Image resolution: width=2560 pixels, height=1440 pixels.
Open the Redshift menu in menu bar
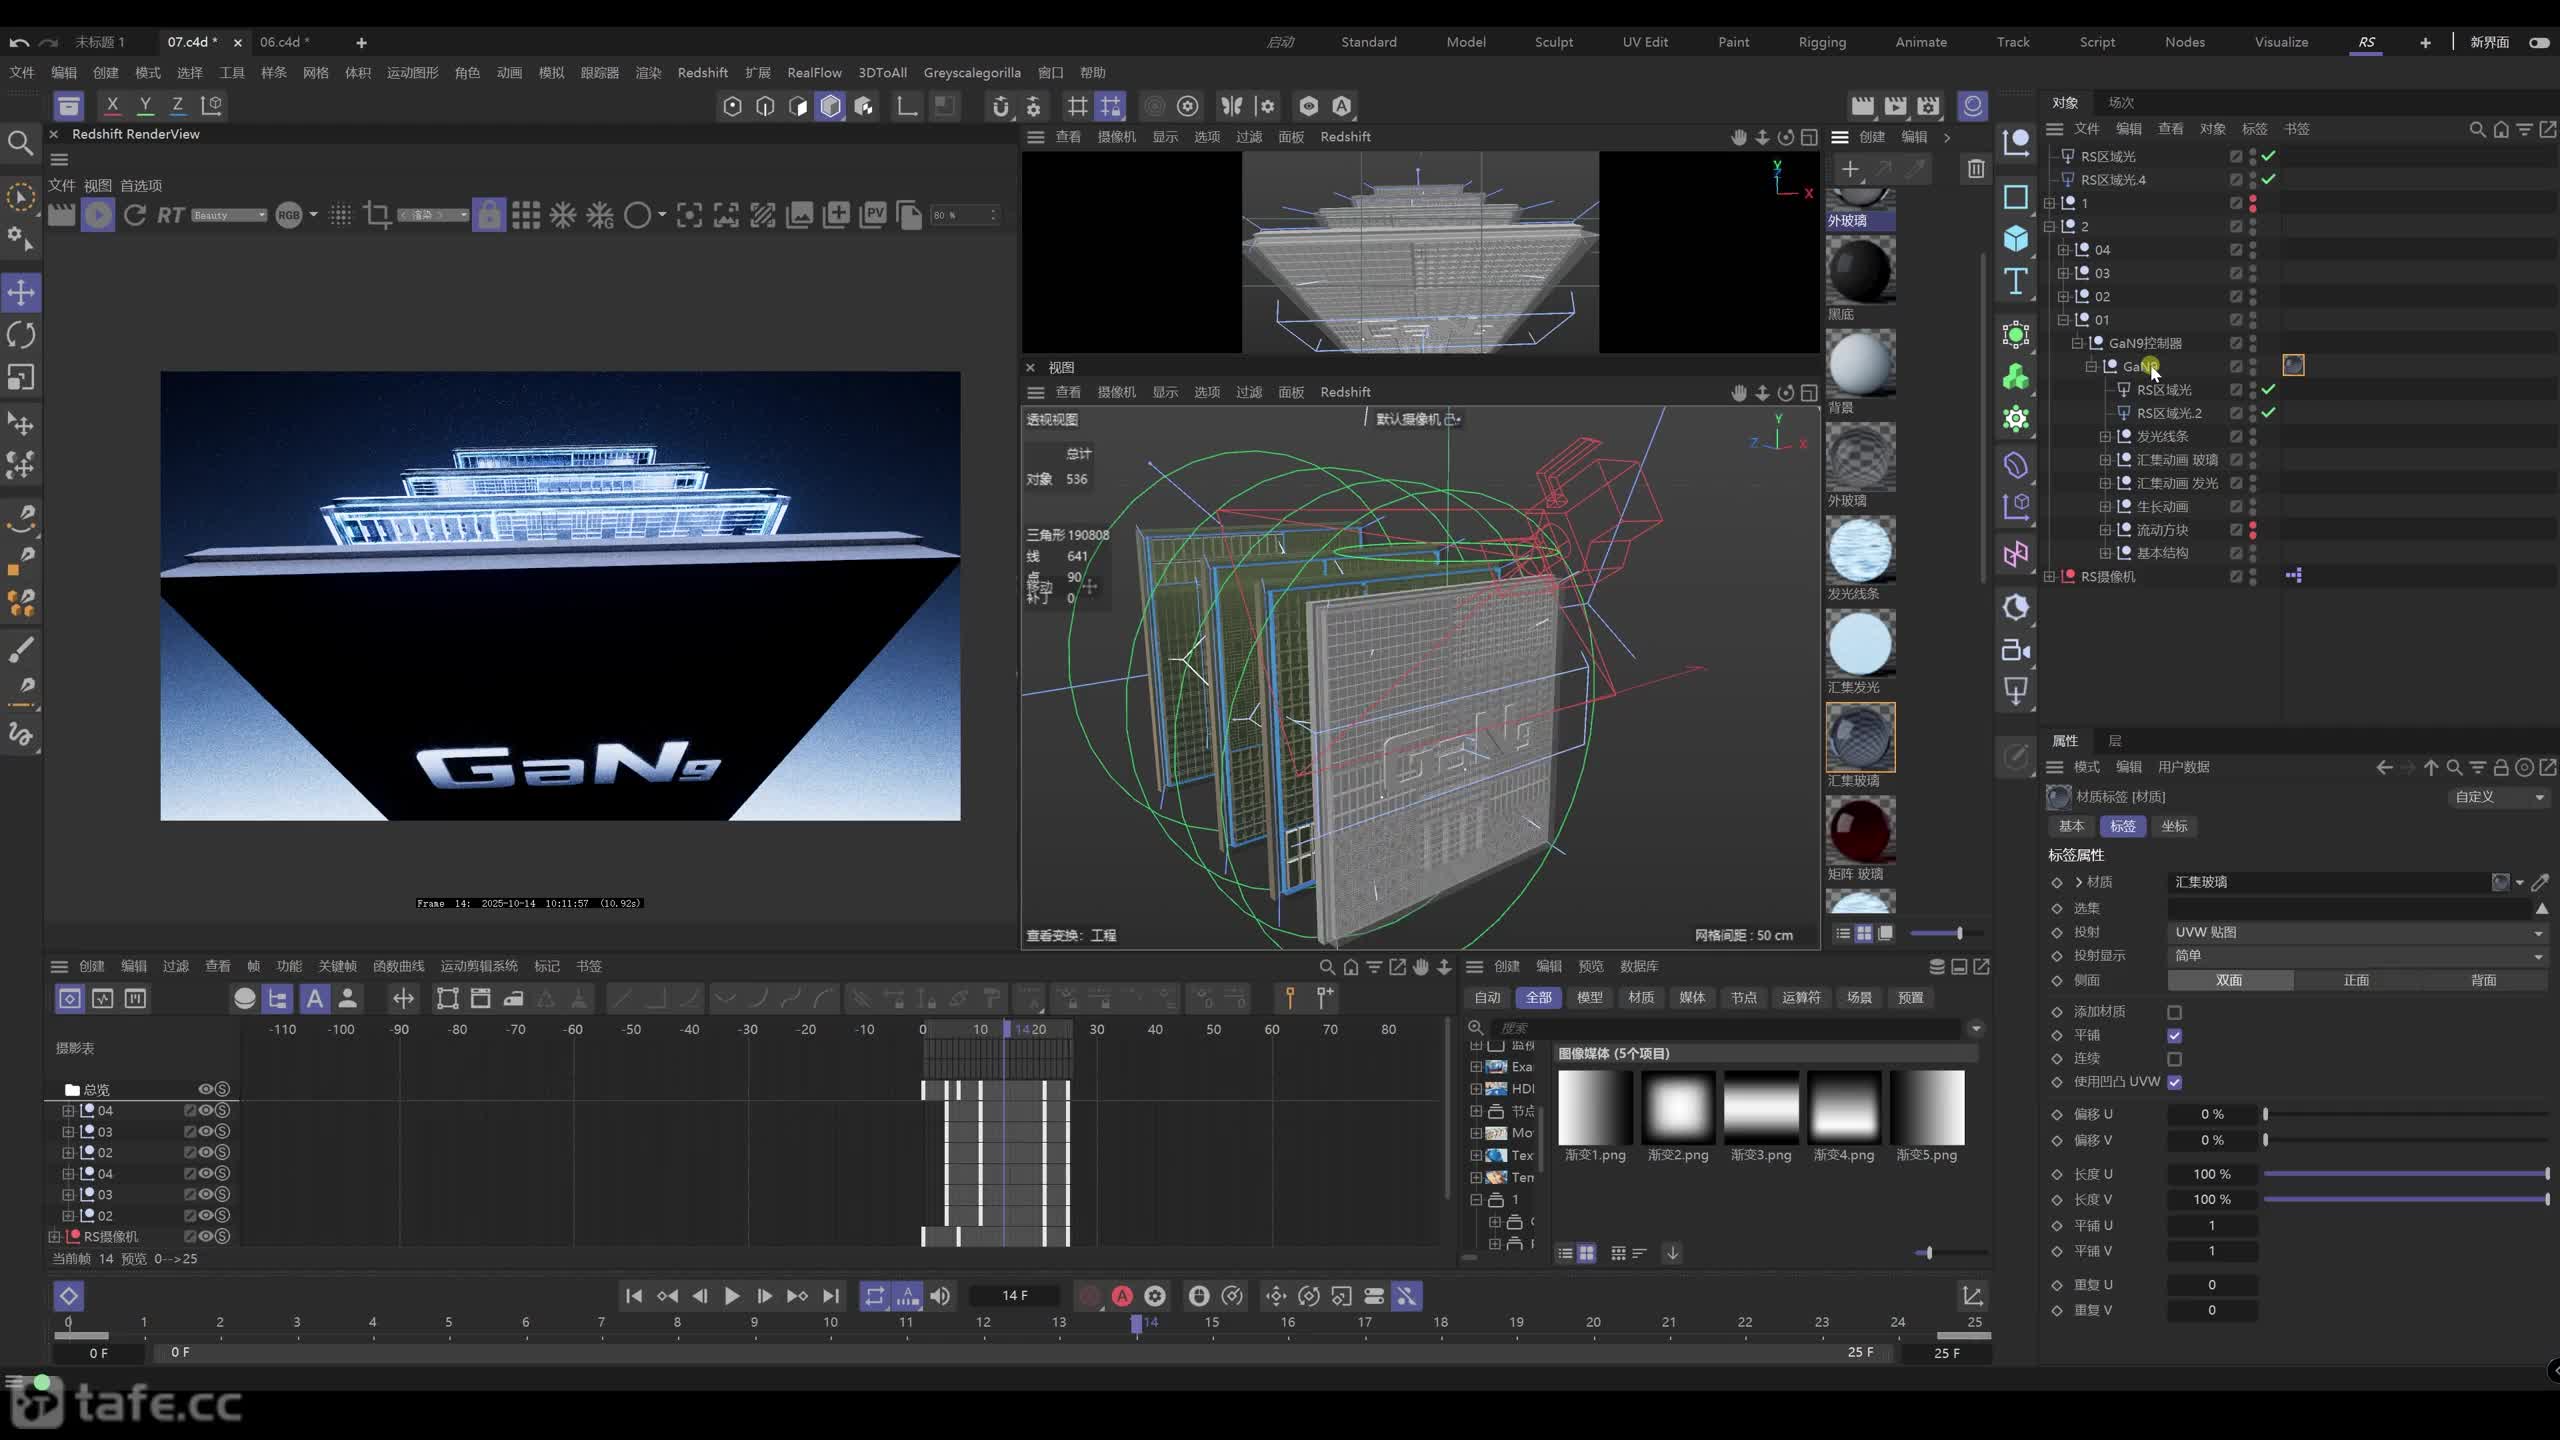click(x=702, y=72)
